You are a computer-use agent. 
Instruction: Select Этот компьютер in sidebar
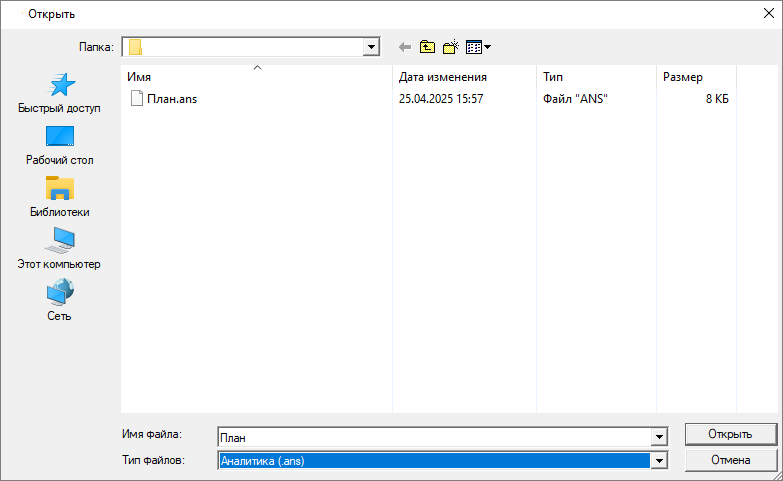coord(59,249)
